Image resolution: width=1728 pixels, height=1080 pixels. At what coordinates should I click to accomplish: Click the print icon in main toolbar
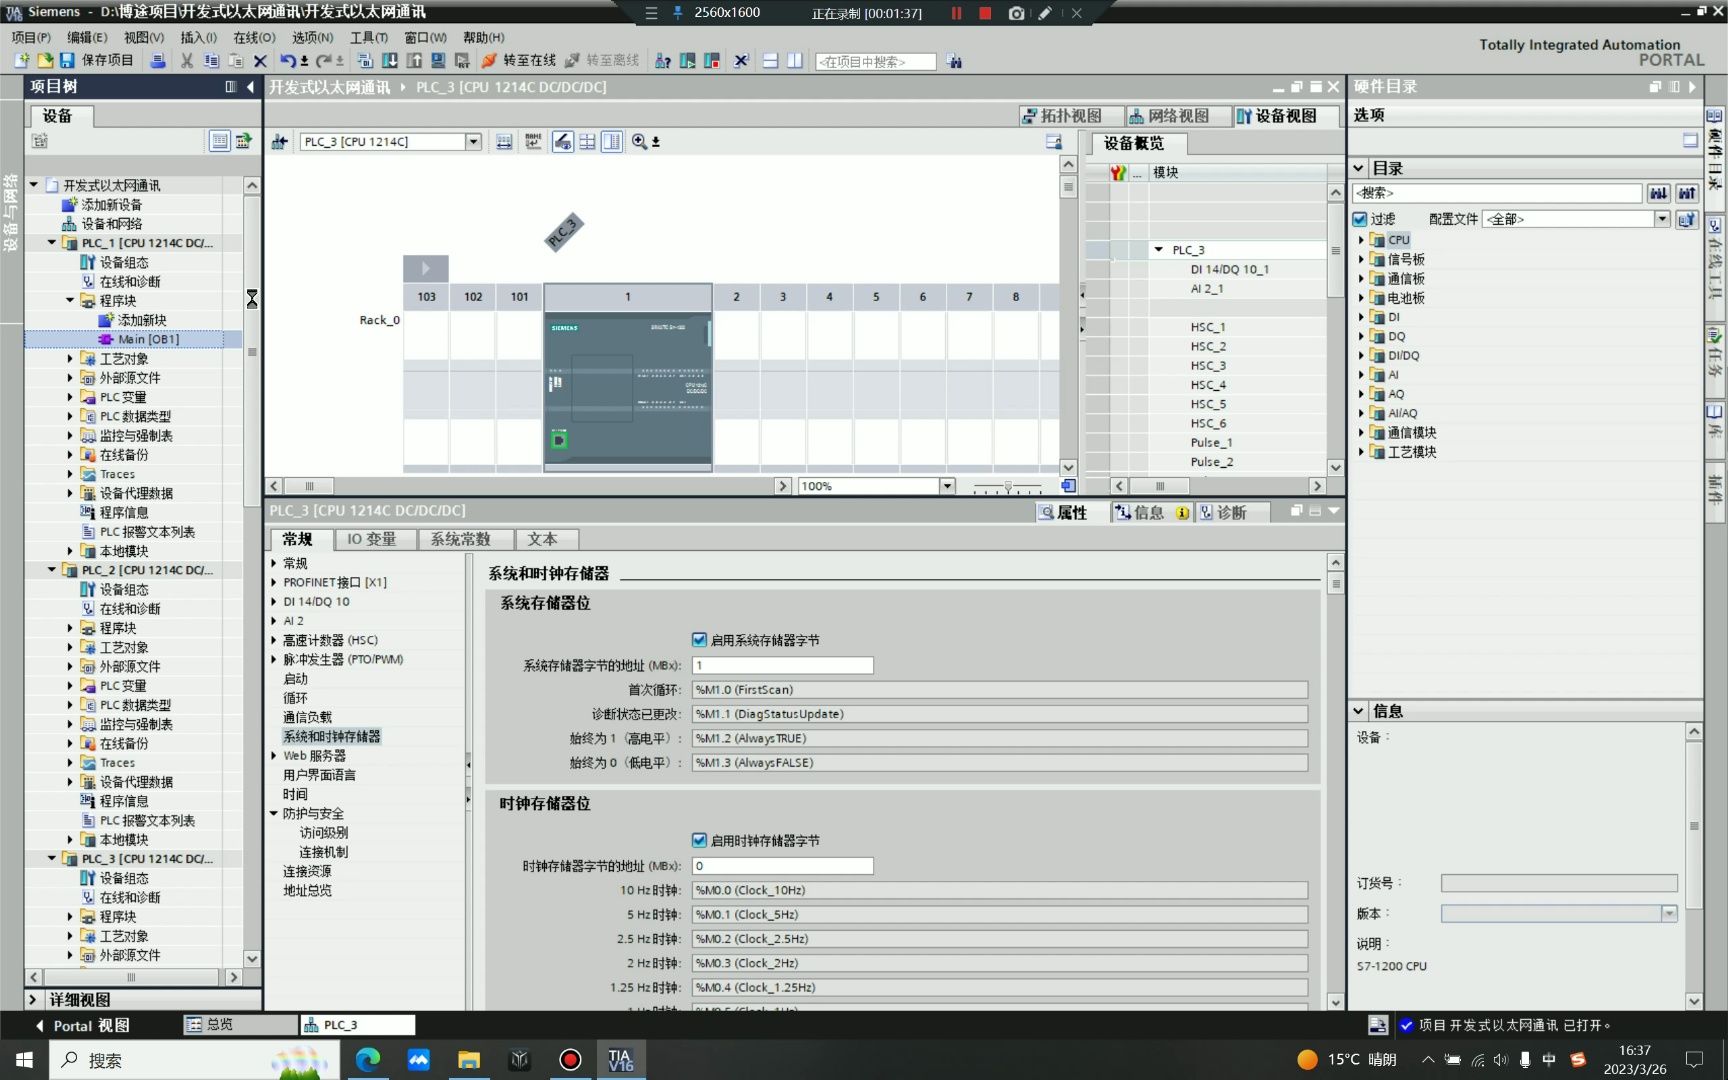pyautogui.click(x=157, y=61)
